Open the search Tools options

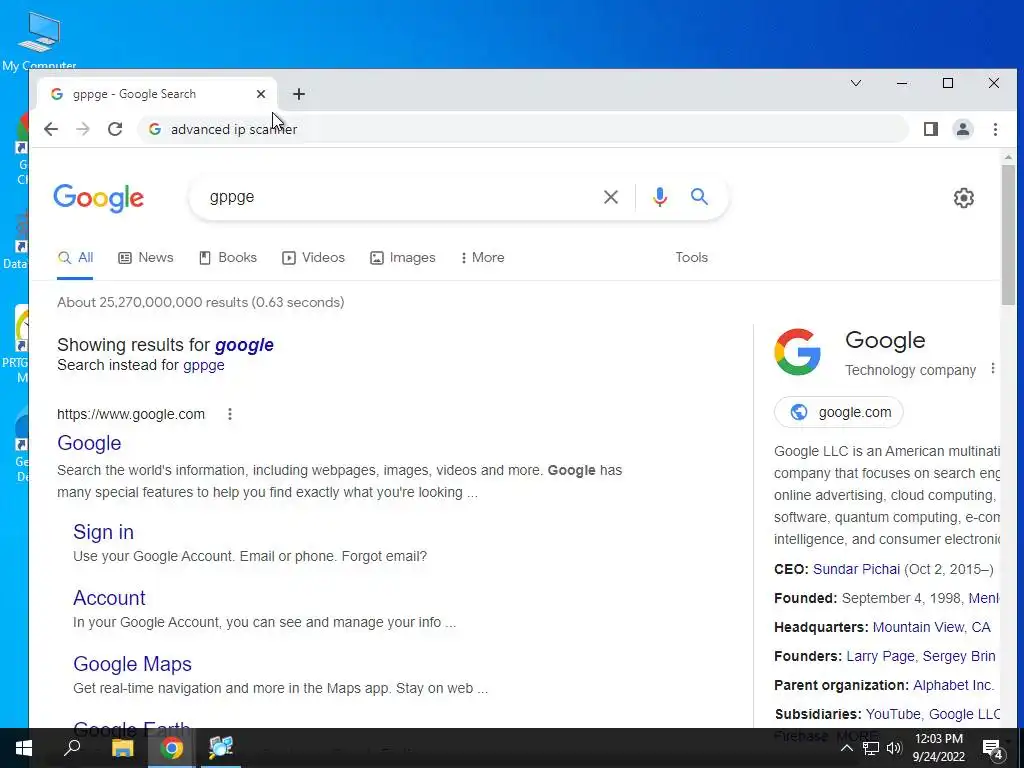(x=692, y=257)
